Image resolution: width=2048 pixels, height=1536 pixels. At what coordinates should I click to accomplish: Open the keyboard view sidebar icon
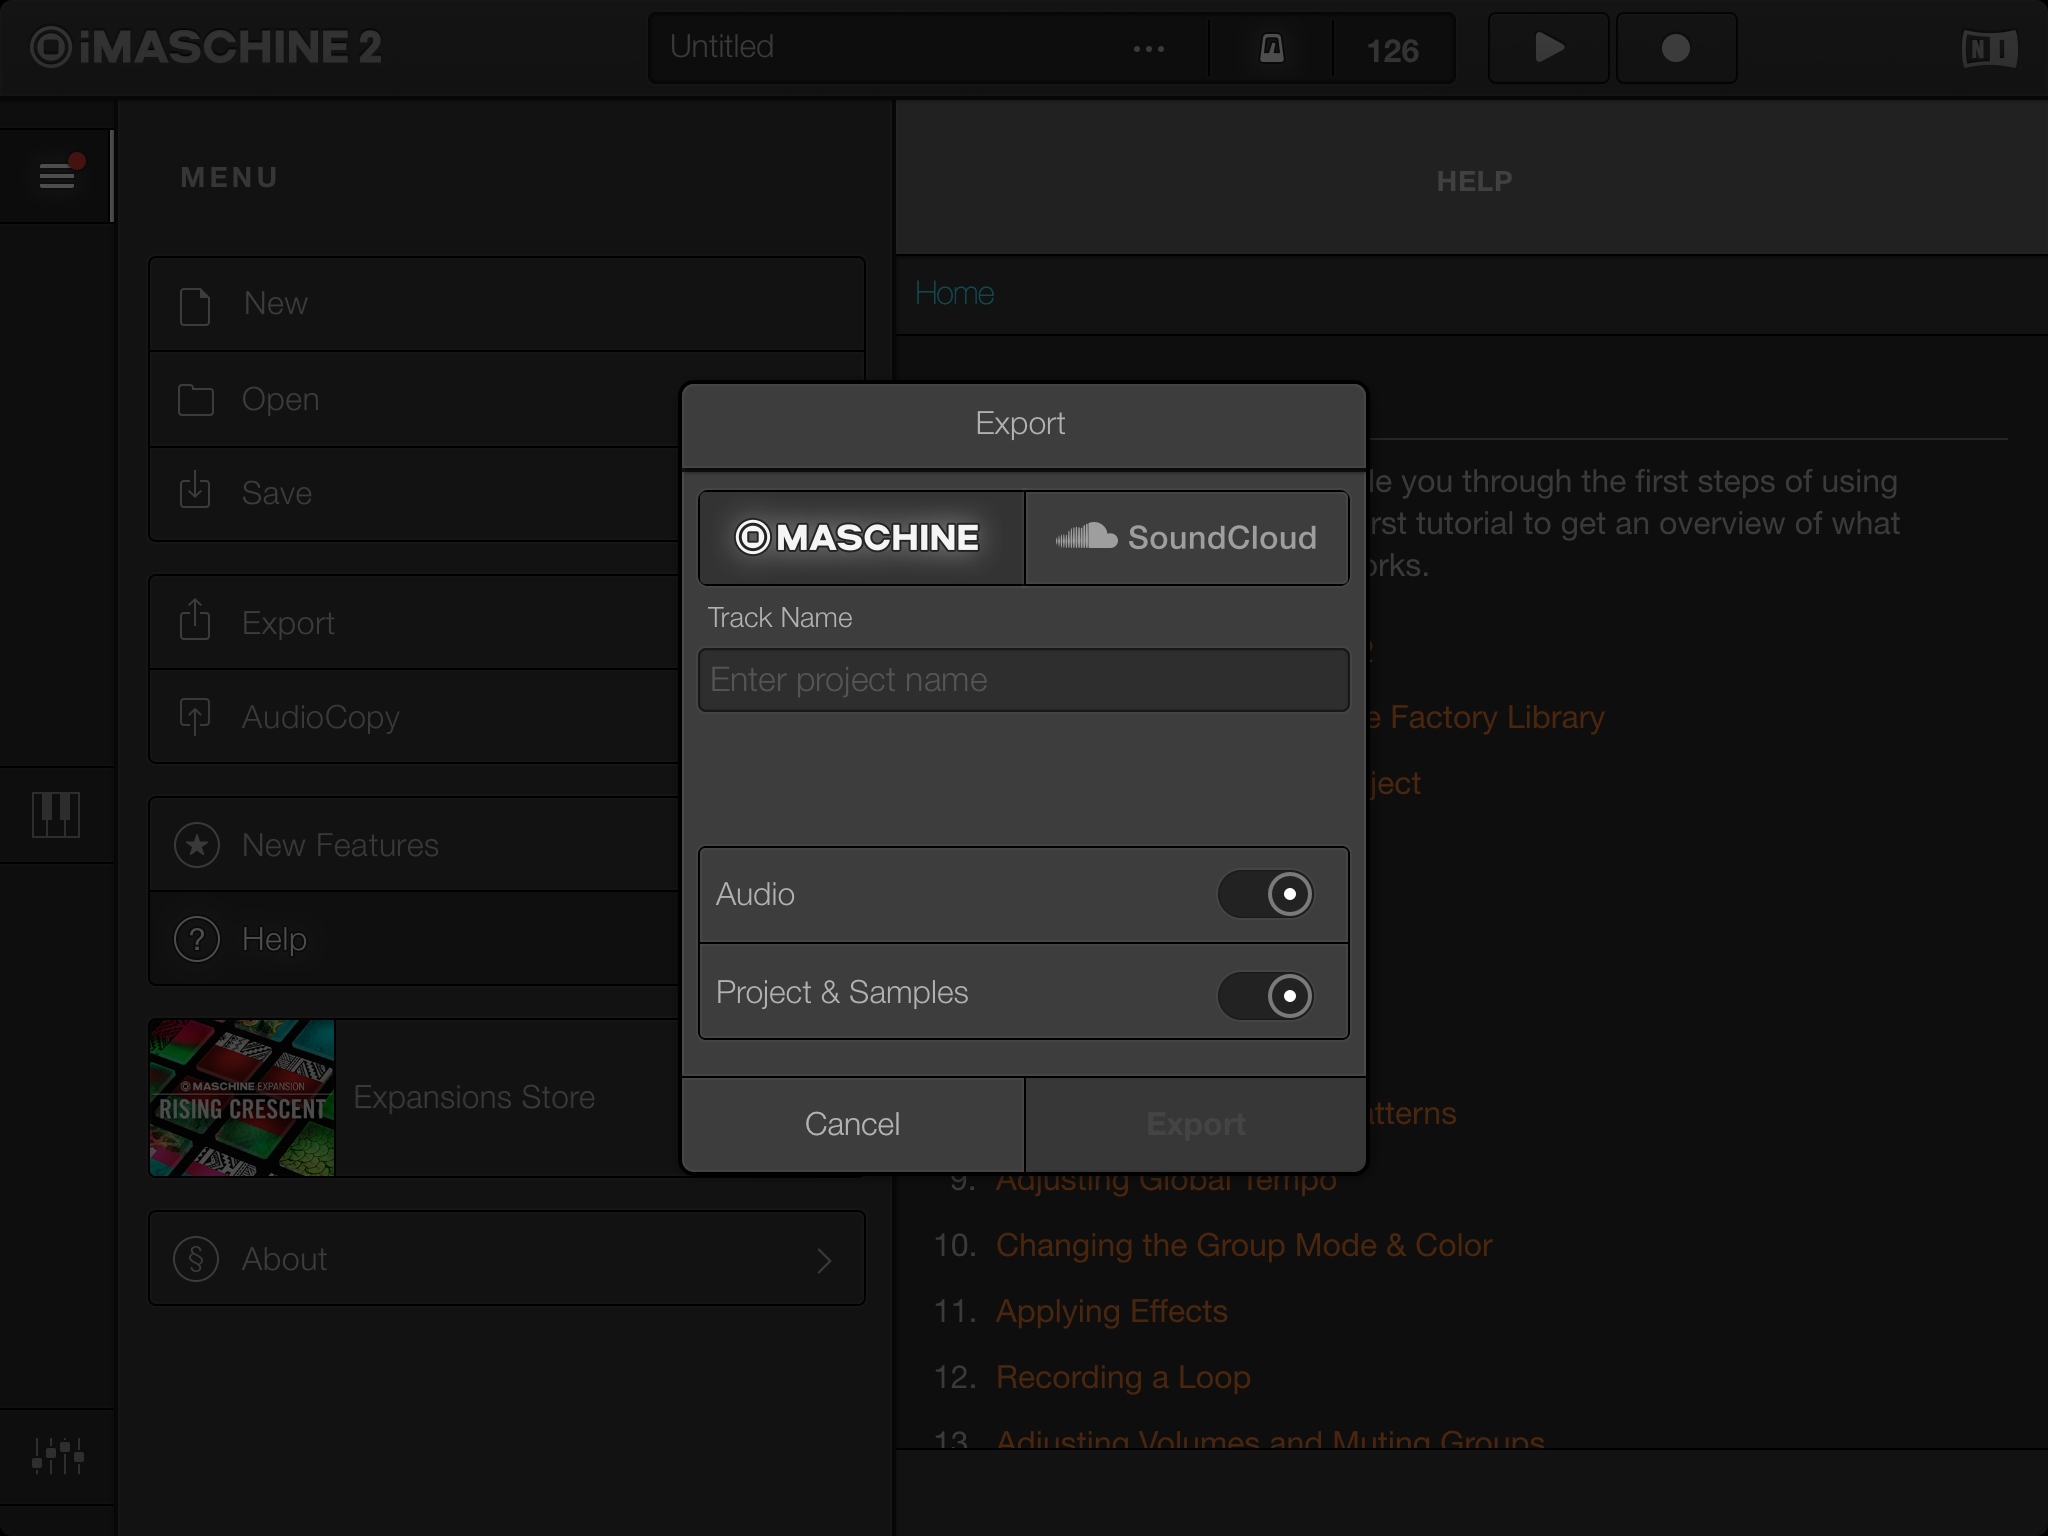pos(56,814)
